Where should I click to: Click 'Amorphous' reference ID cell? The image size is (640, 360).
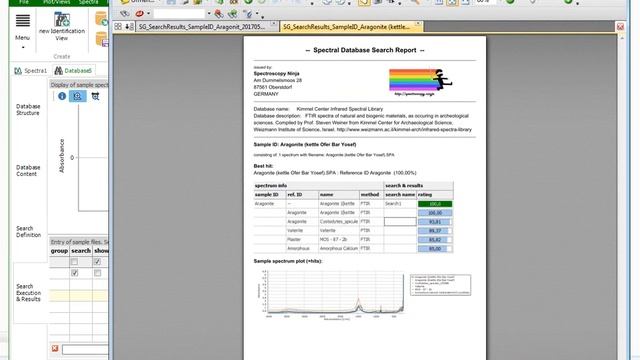[298, 249]
